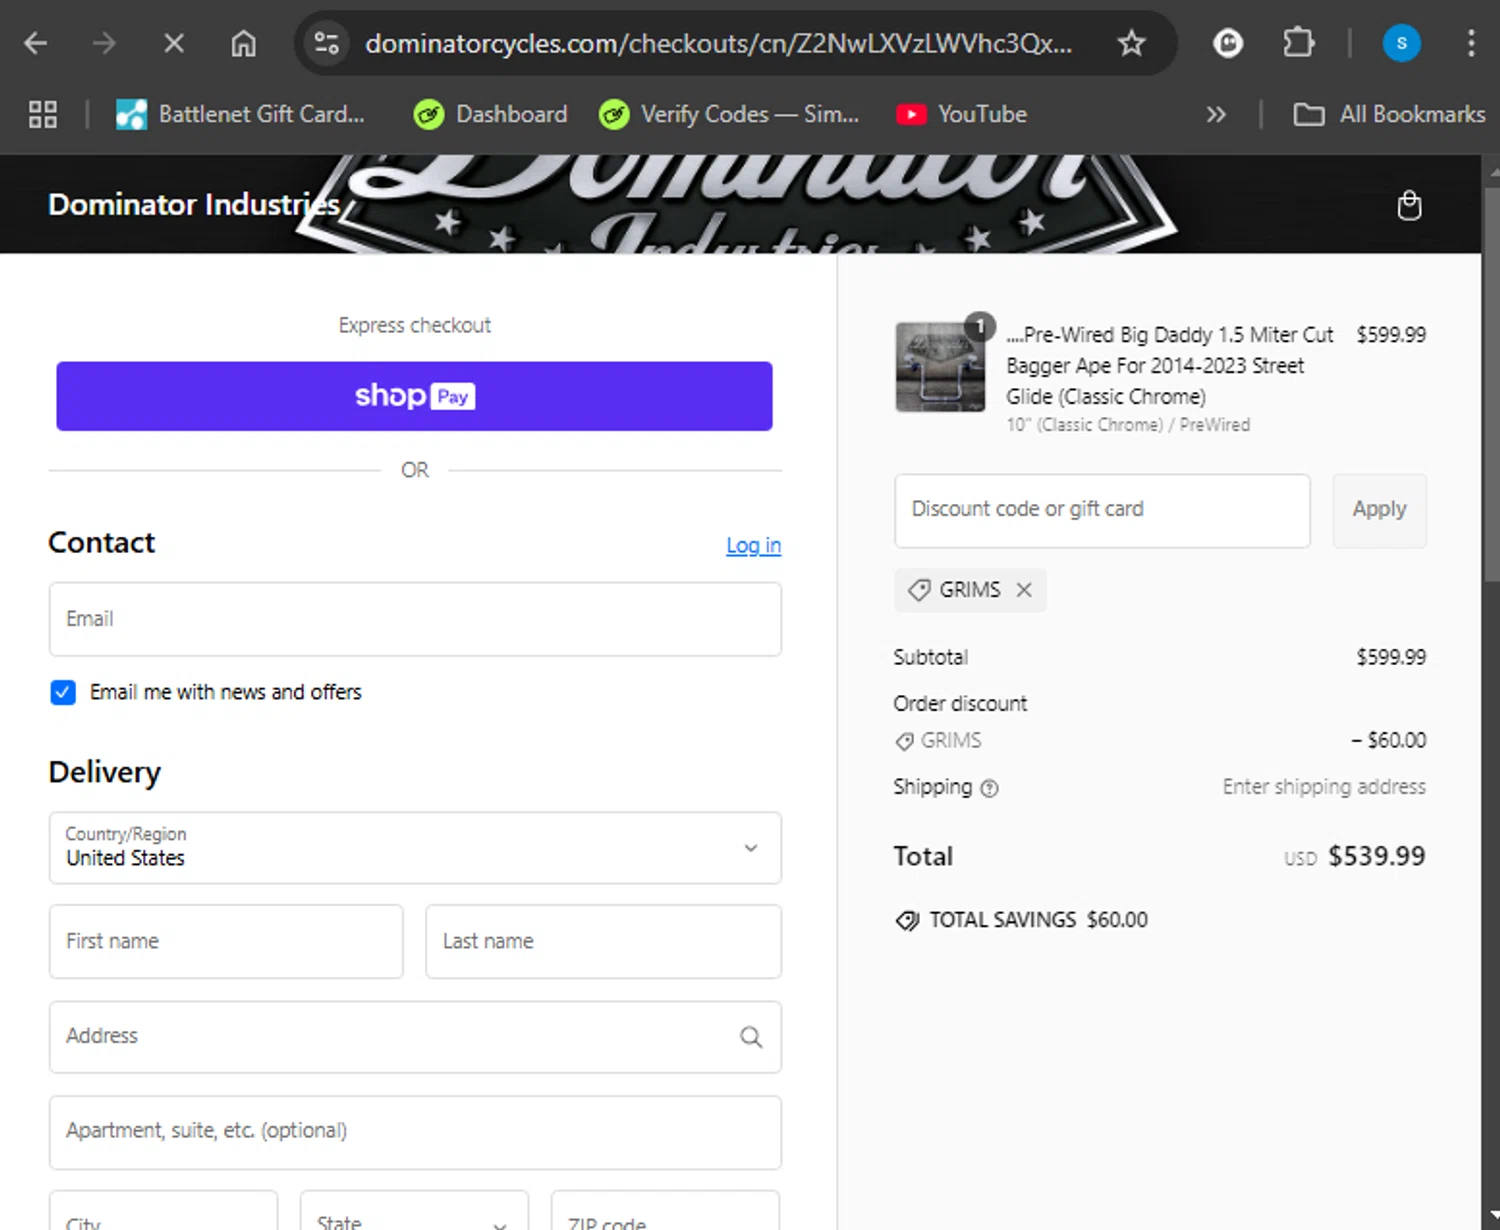Click the Delivery heading
Viewport: 1500px width, 1230px height.
coord(104,772)
